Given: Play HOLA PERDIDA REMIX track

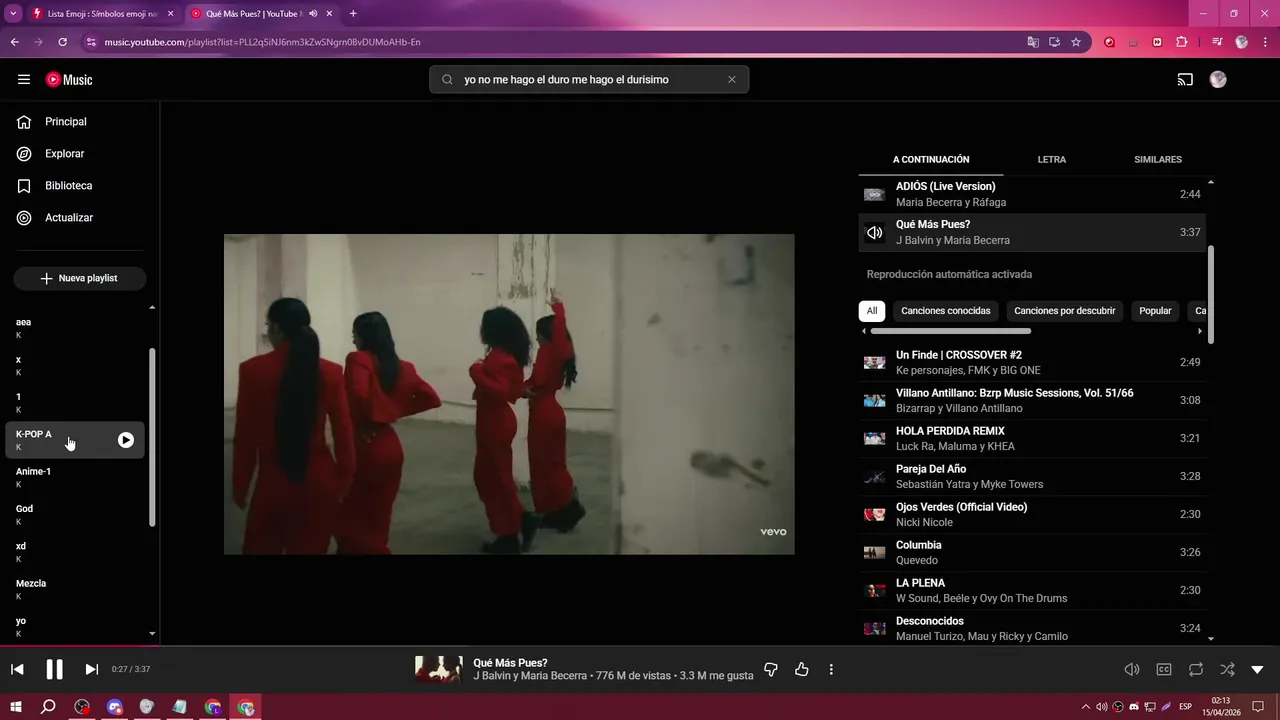Looking at the screenshot, I should tap(1032, 438).
